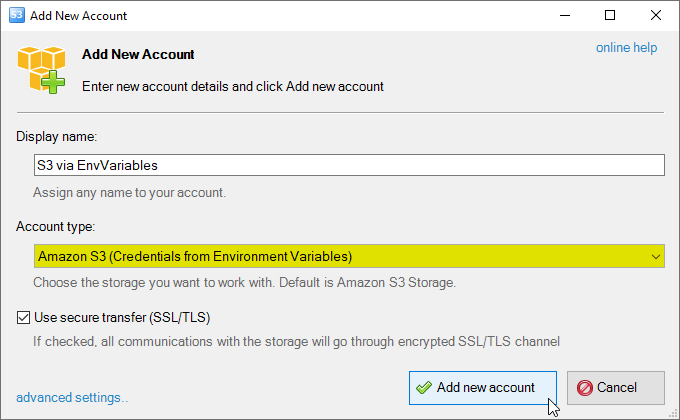Confirm with Add new account button

pyautogui.click(x=483, y=388)
